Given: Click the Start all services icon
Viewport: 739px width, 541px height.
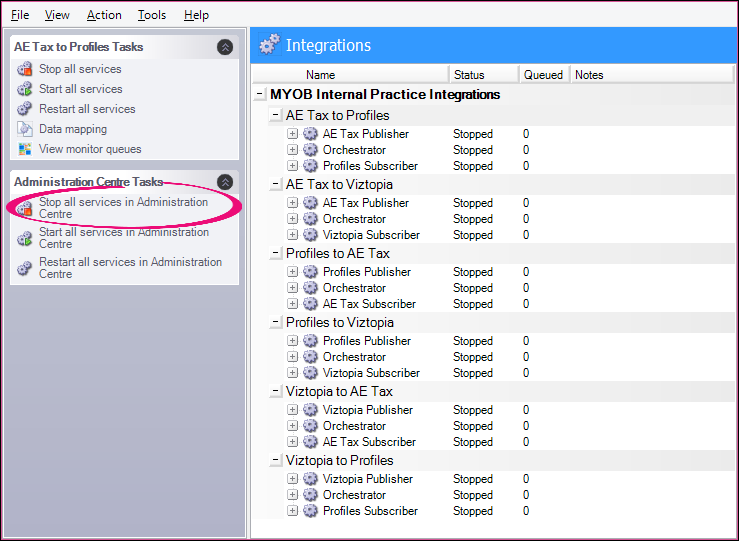Looking at the screenshot, I should [25, 89].
